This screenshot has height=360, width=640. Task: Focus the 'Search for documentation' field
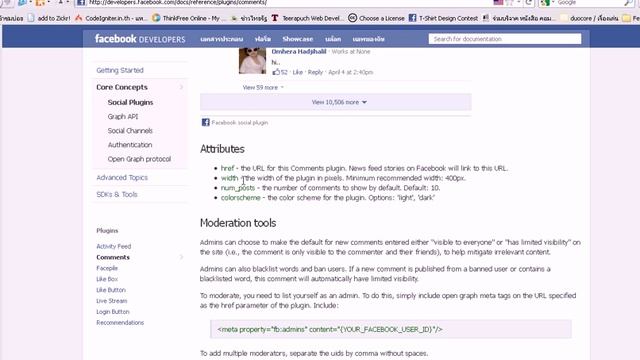coord(505,39)
